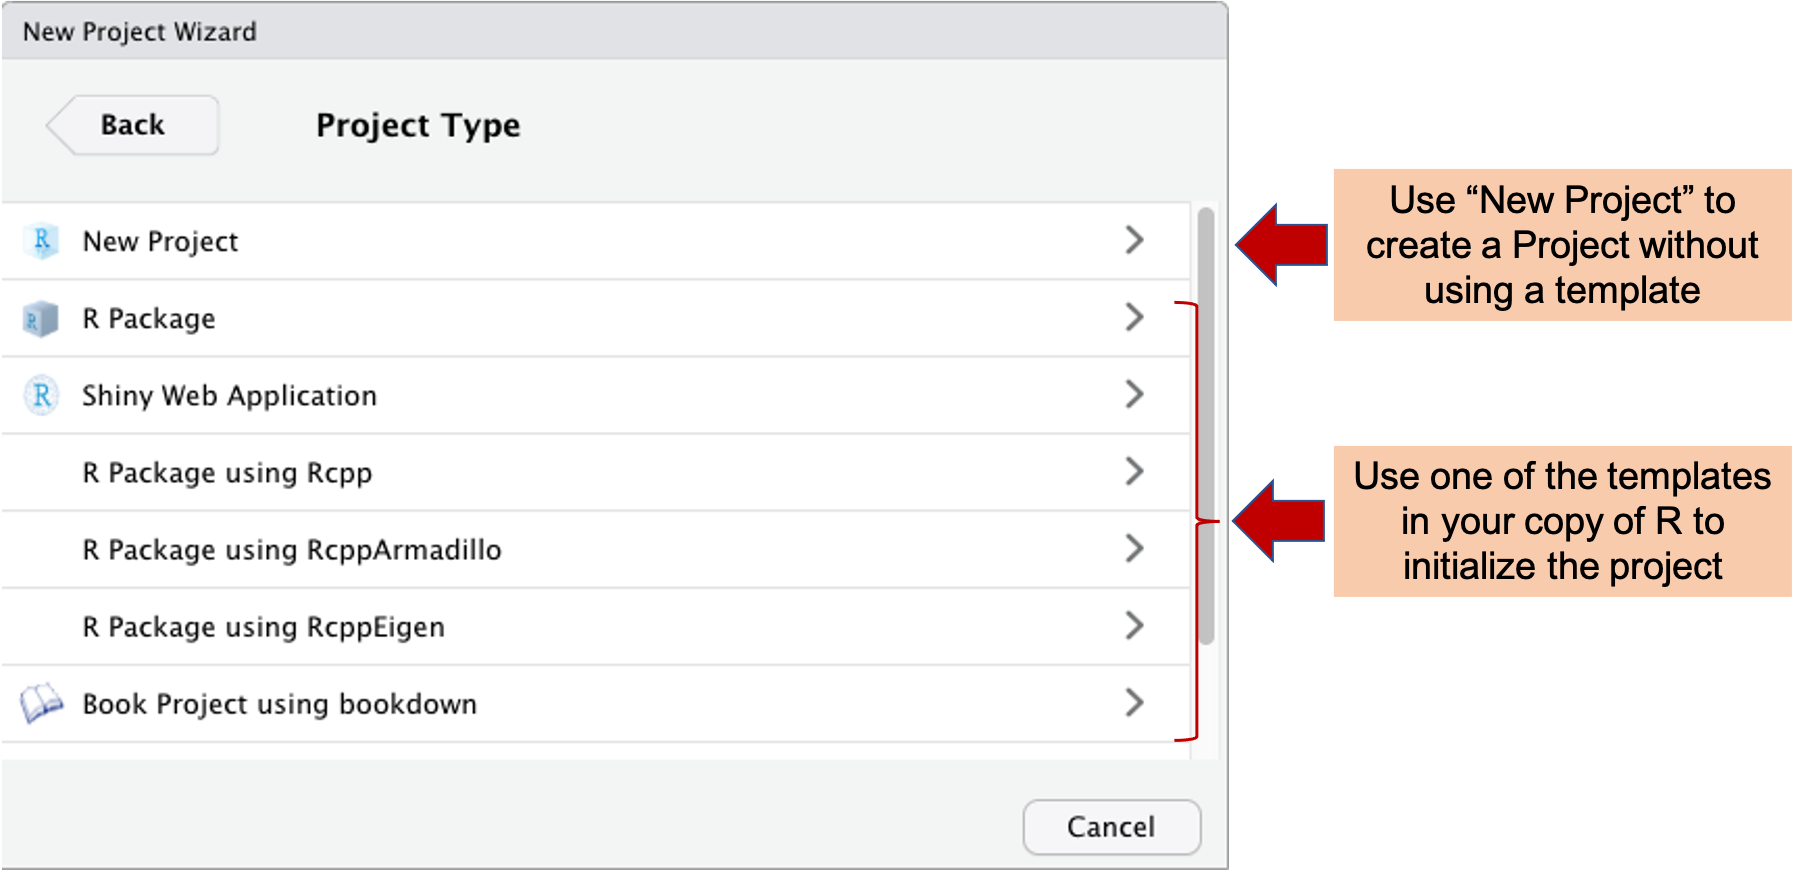Open the arrow beside Shiny Web Application

click(x=1133, y=394)
